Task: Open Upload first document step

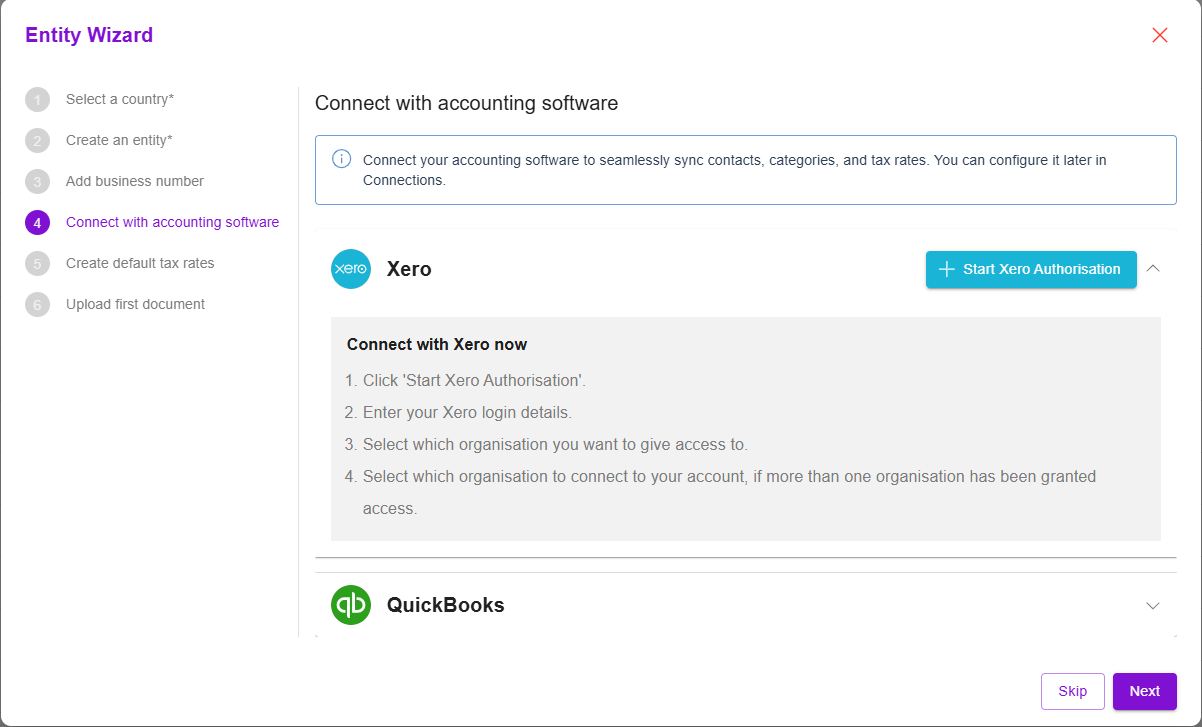Action: 135,304
